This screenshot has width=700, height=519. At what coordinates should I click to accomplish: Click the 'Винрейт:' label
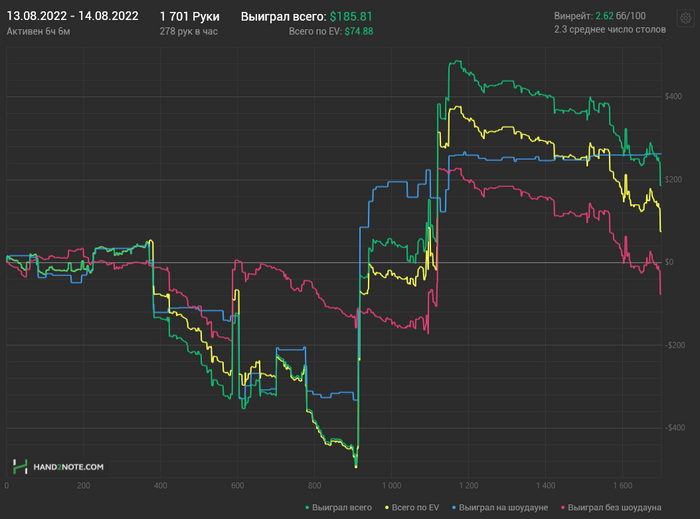tap(574, 16)
